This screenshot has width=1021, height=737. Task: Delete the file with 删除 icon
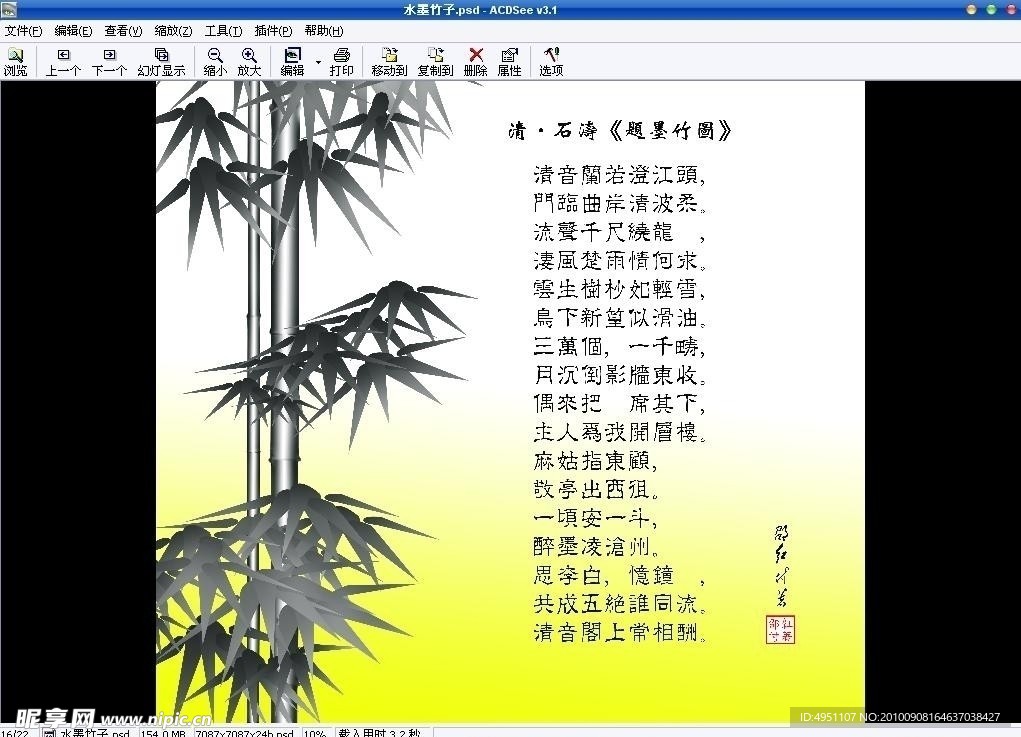tap(476, 62)
